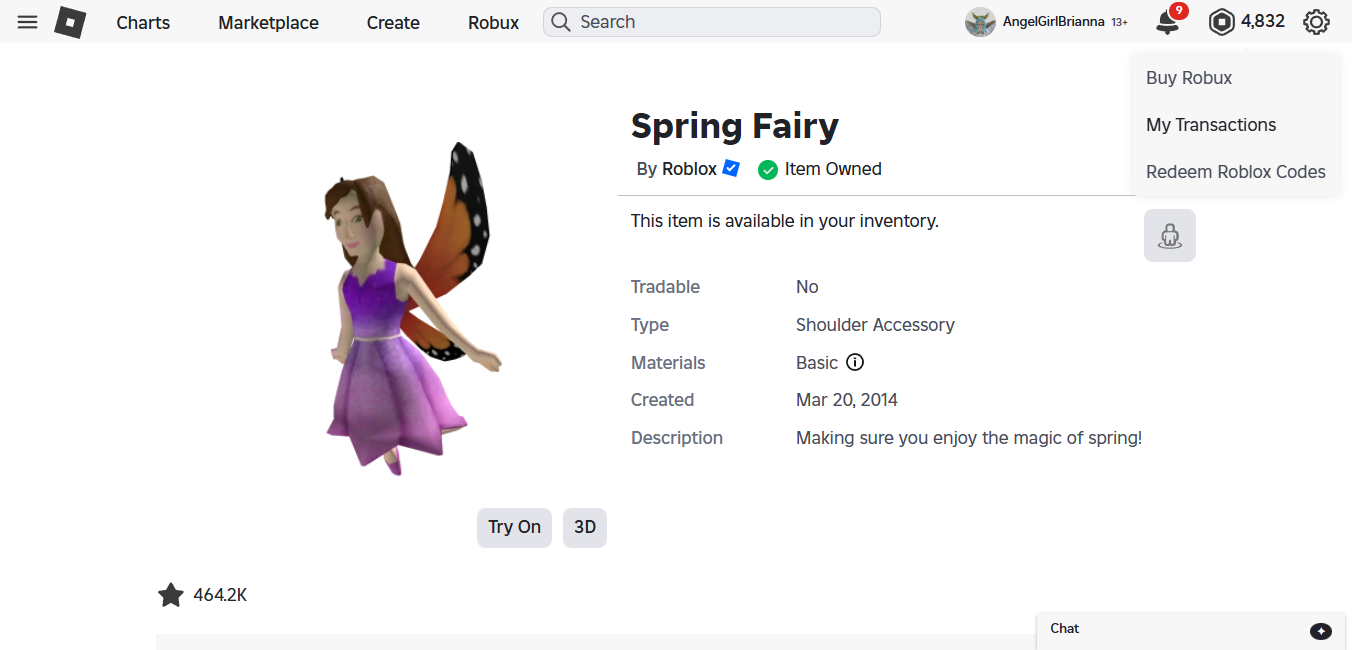This screenshot has height=650, width=1352.
Task: Click the Robux currency icon
Action: pos(1222,22)
